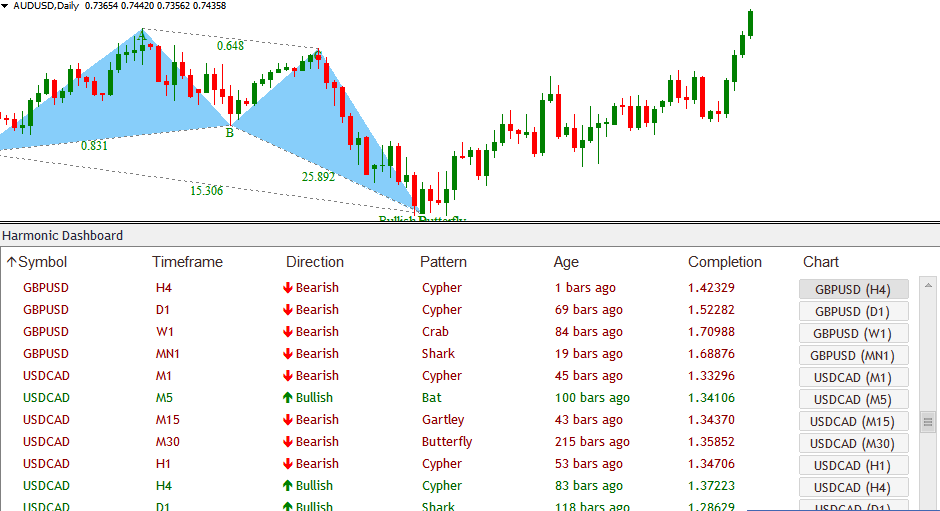Click the bearish arrow in GBPUSD MN1 row
940x511 pixels.
(288, 354)
